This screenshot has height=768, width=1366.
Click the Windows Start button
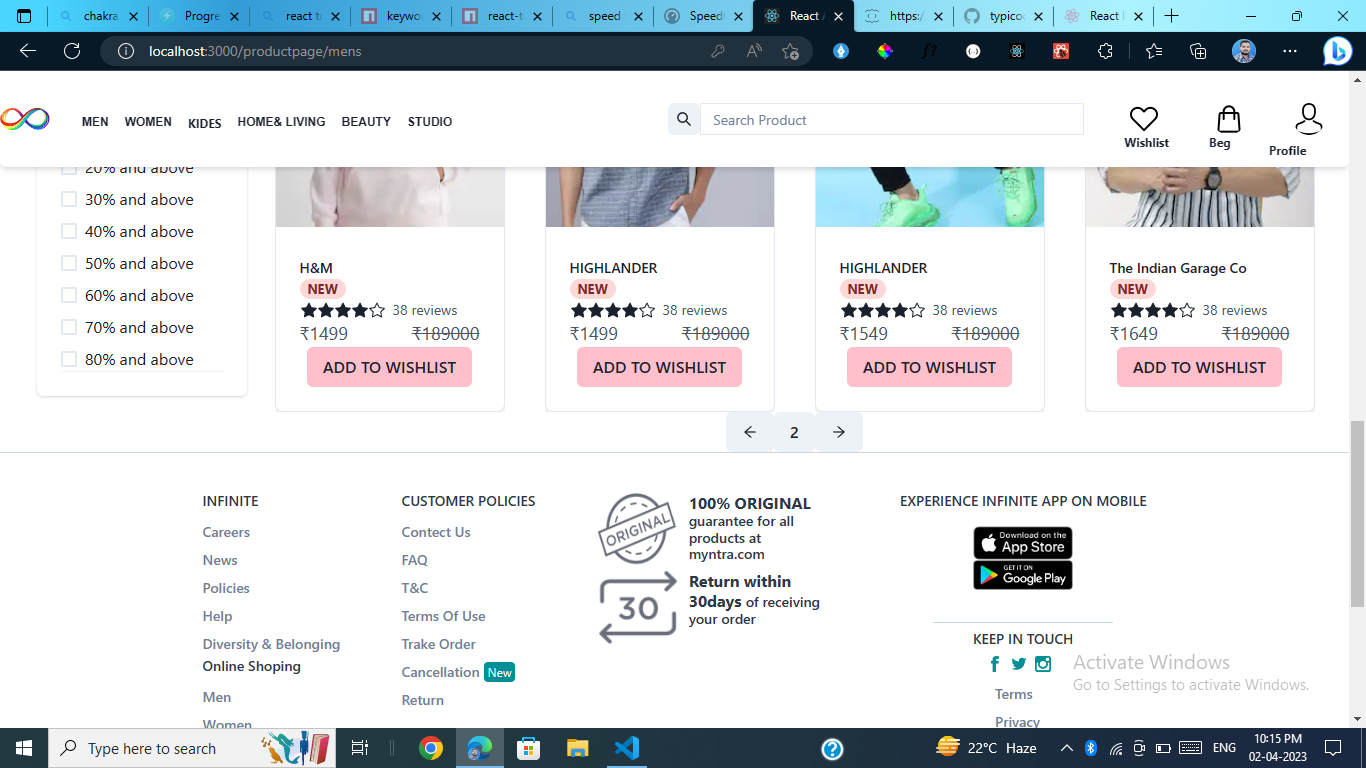pos(24,748)
